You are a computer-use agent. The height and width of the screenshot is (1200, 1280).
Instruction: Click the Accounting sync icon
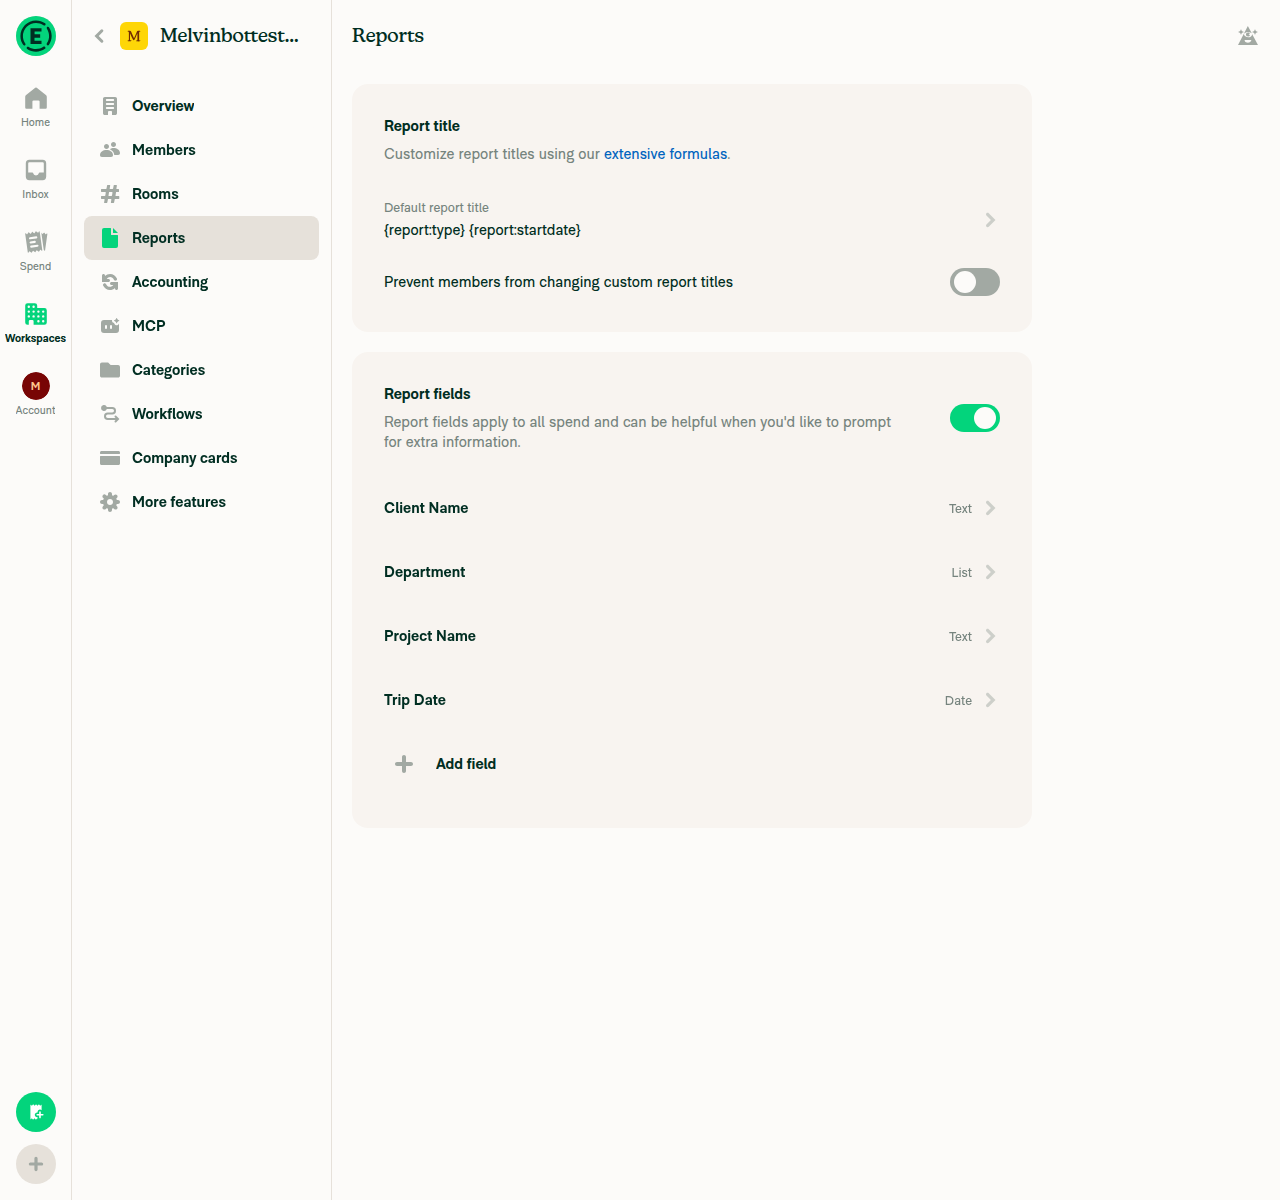click(x=110, y=282)
